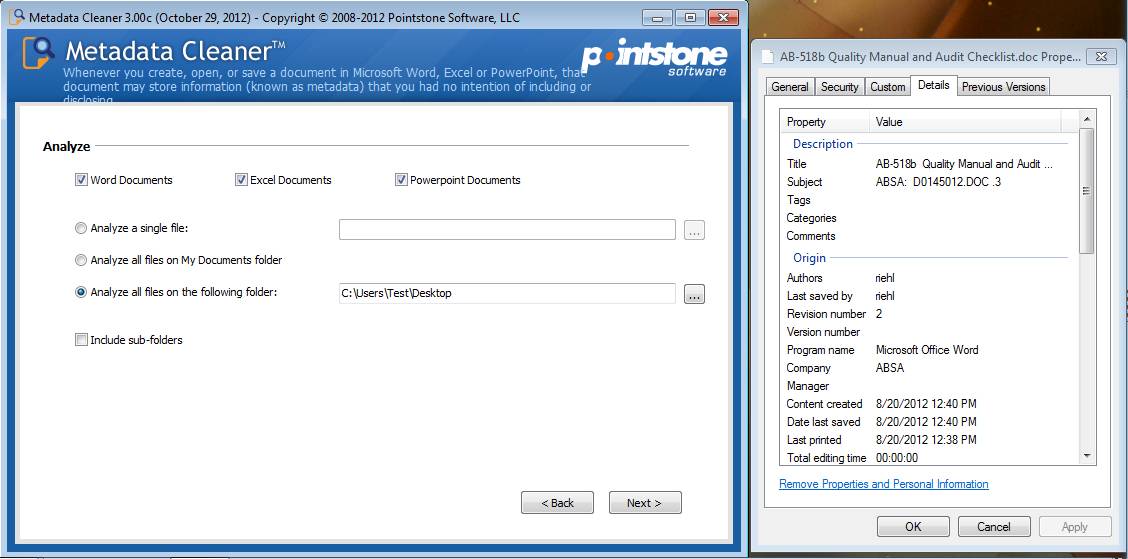The width and height of the screenshot is (1128, 559).
Task: Close the Properties dialog window
Action: (1101, 56)
